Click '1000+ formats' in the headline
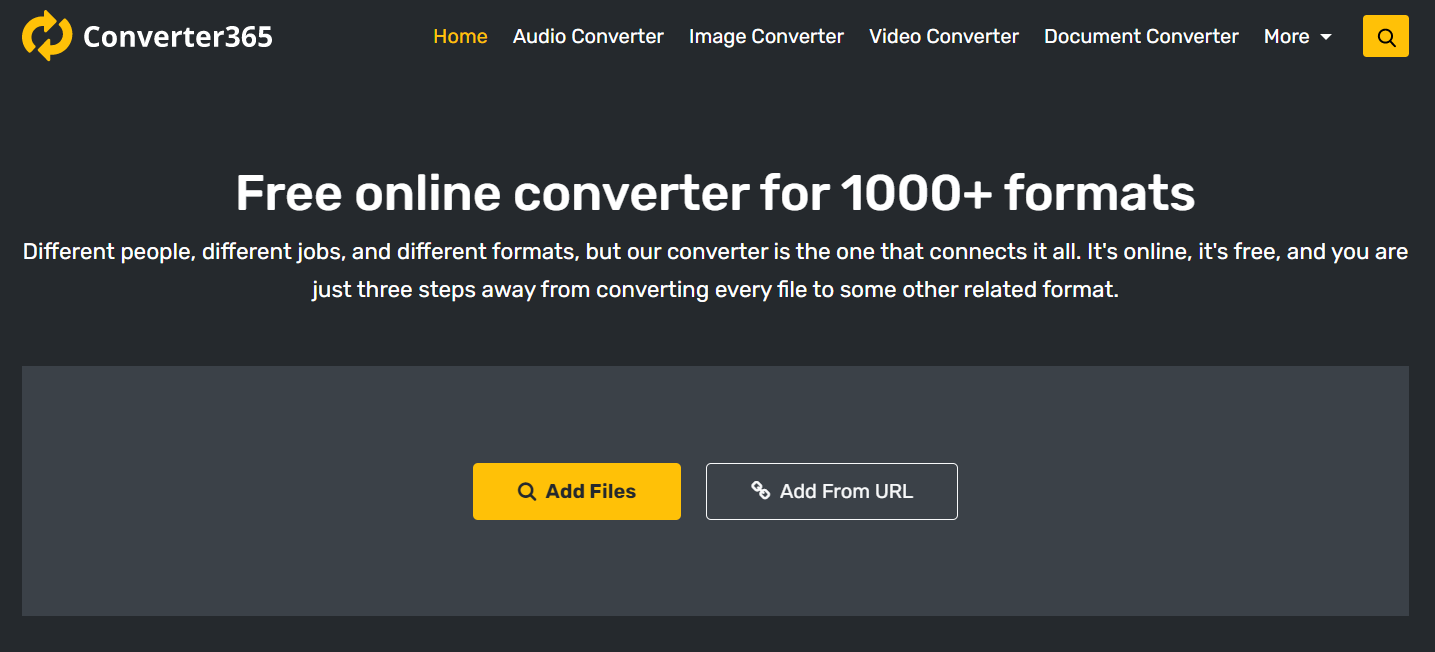Viewport: 1435px width, 652px height. [1017, 193]
